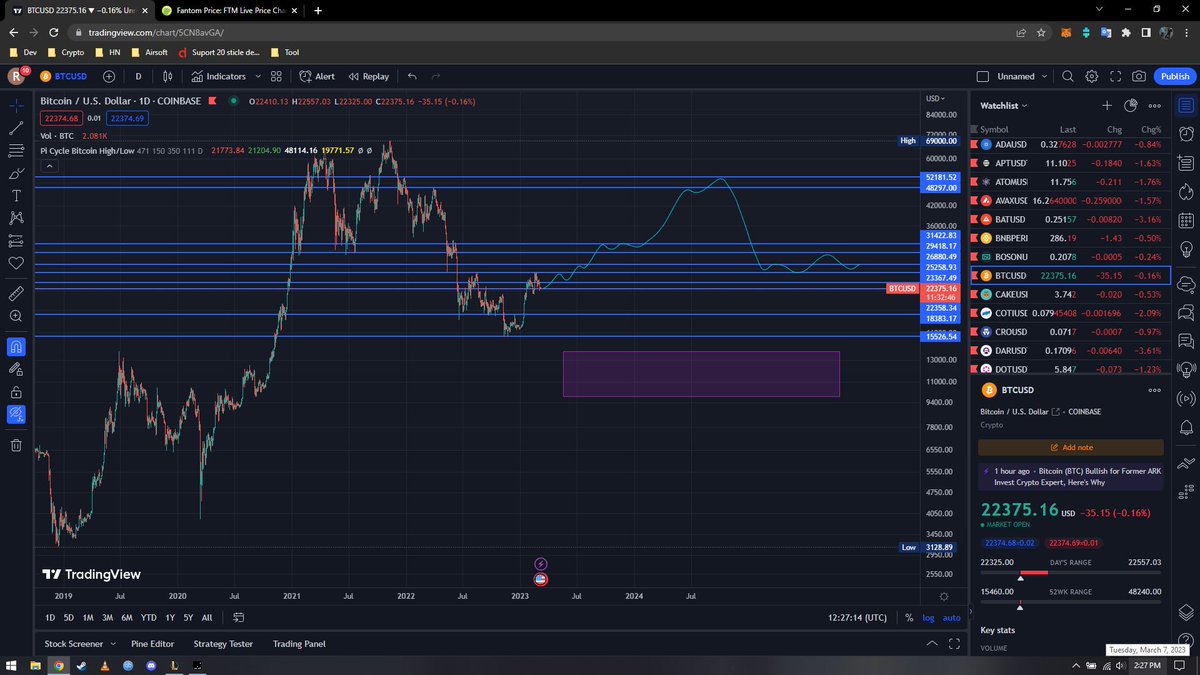The width and height of the screenshot is (1200, 675).
Task: Open watchlist advanced view pie icon
Action: coord(1131,105)
